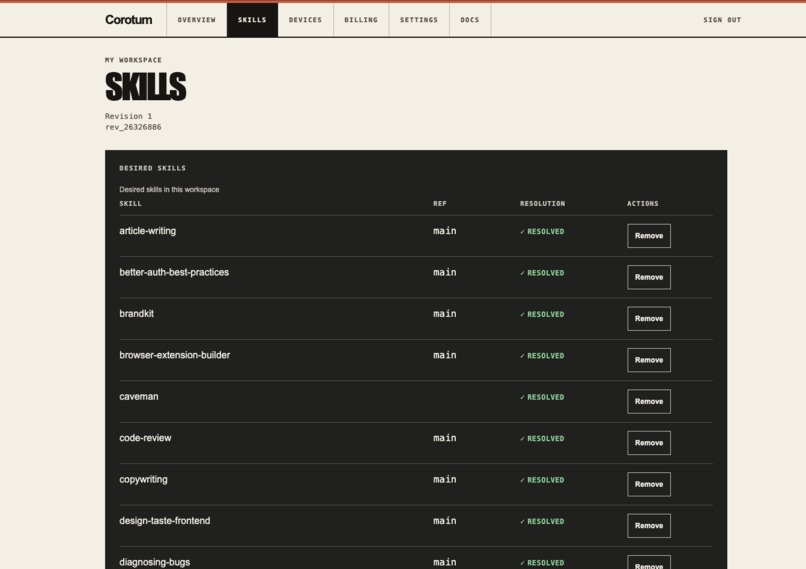Select the article-writing skill name

(x=148, y=231)
